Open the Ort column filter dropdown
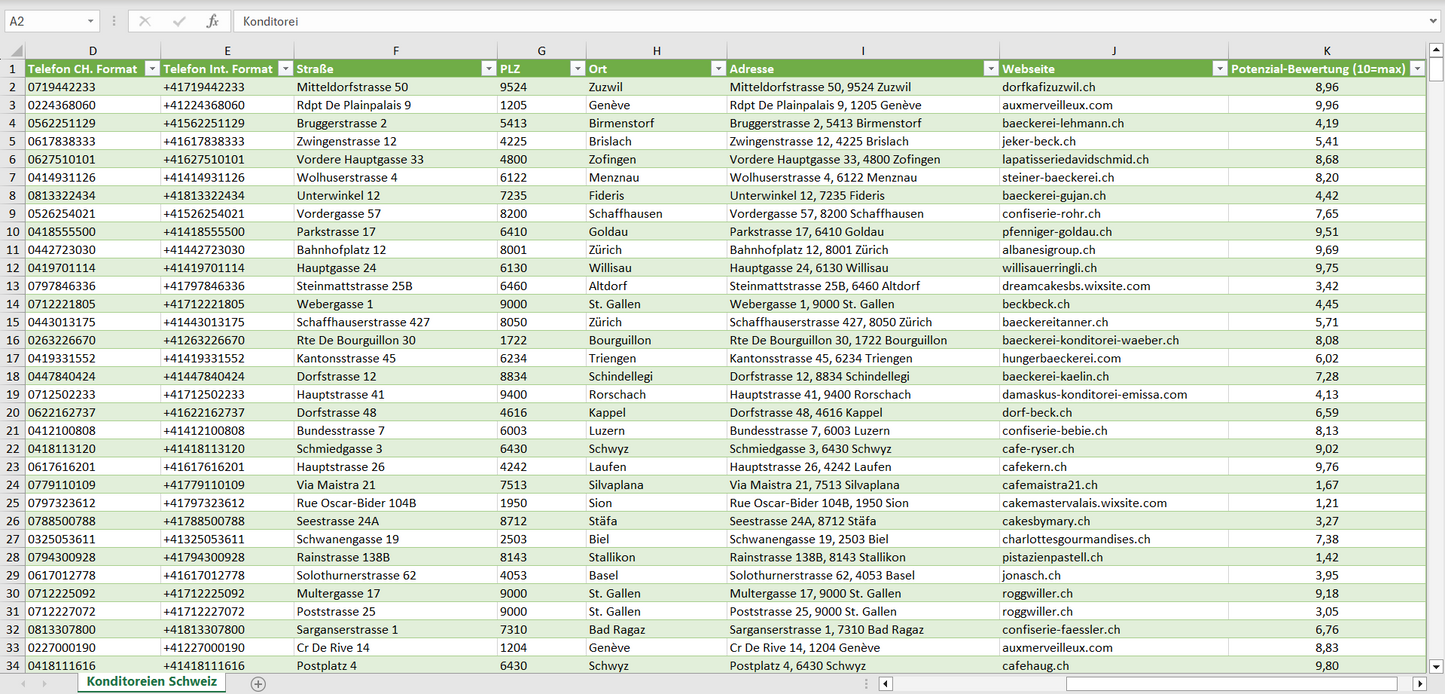 point(717,69)
